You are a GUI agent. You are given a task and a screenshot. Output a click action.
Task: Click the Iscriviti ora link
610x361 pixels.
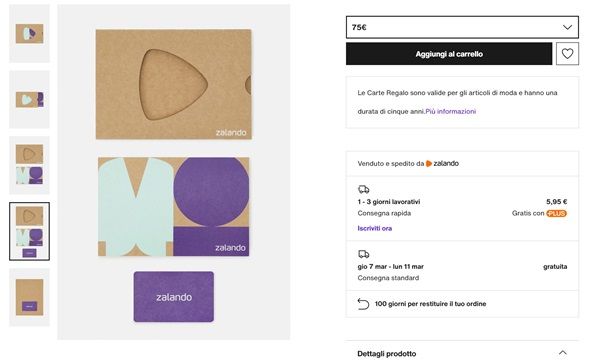tap(375, 228)
